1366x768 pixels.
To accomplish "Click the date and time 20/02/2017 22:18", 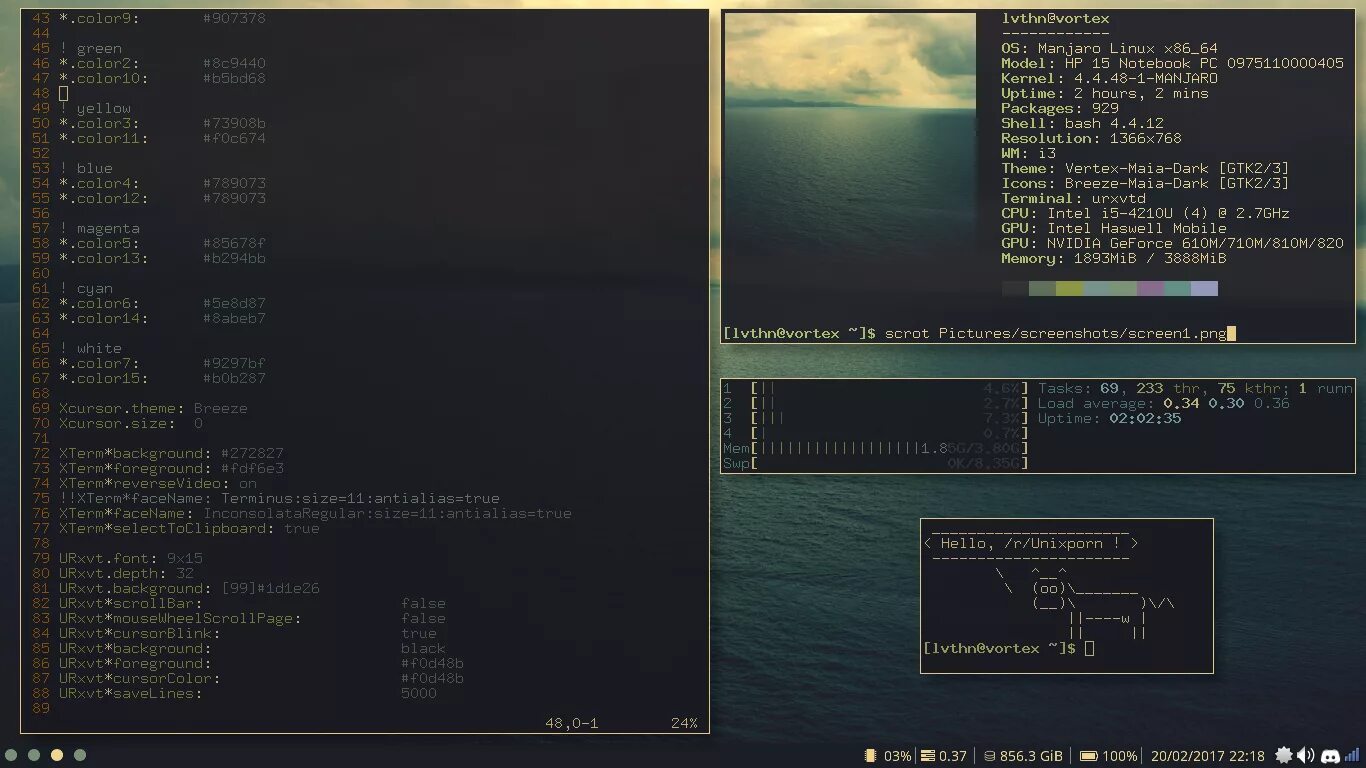I will click(x=1207, y=756).
